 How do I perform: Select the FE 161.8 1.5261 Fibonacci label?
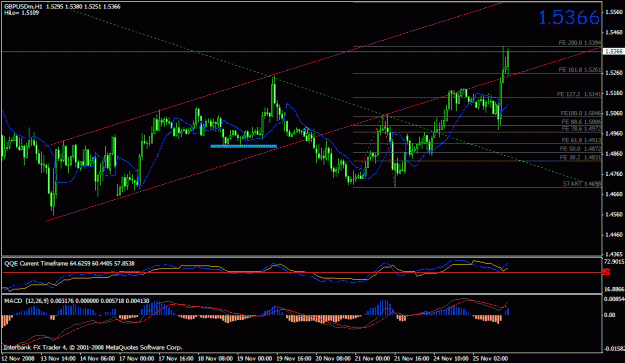pyautogui.click(x=580, y=70)
